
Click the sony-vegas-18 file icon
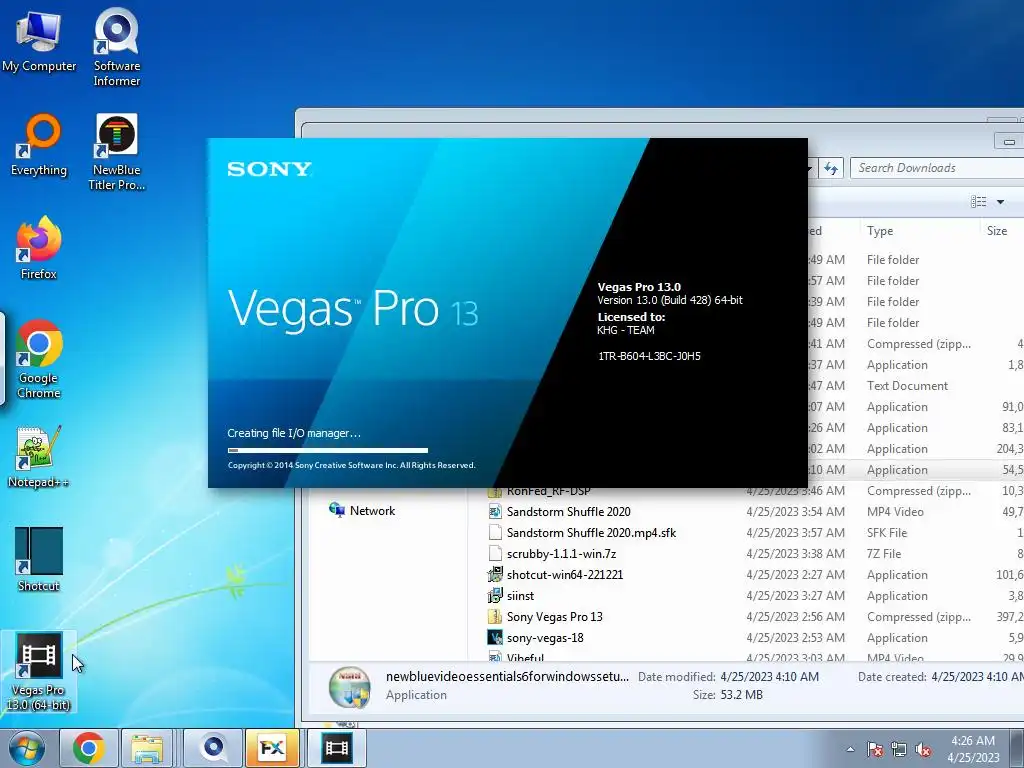(x=495, y=637)
